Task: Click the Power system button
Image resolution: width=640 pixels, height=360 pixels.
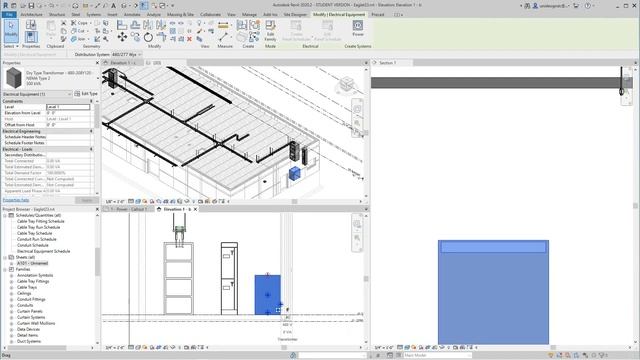Action: pos(358,28)
